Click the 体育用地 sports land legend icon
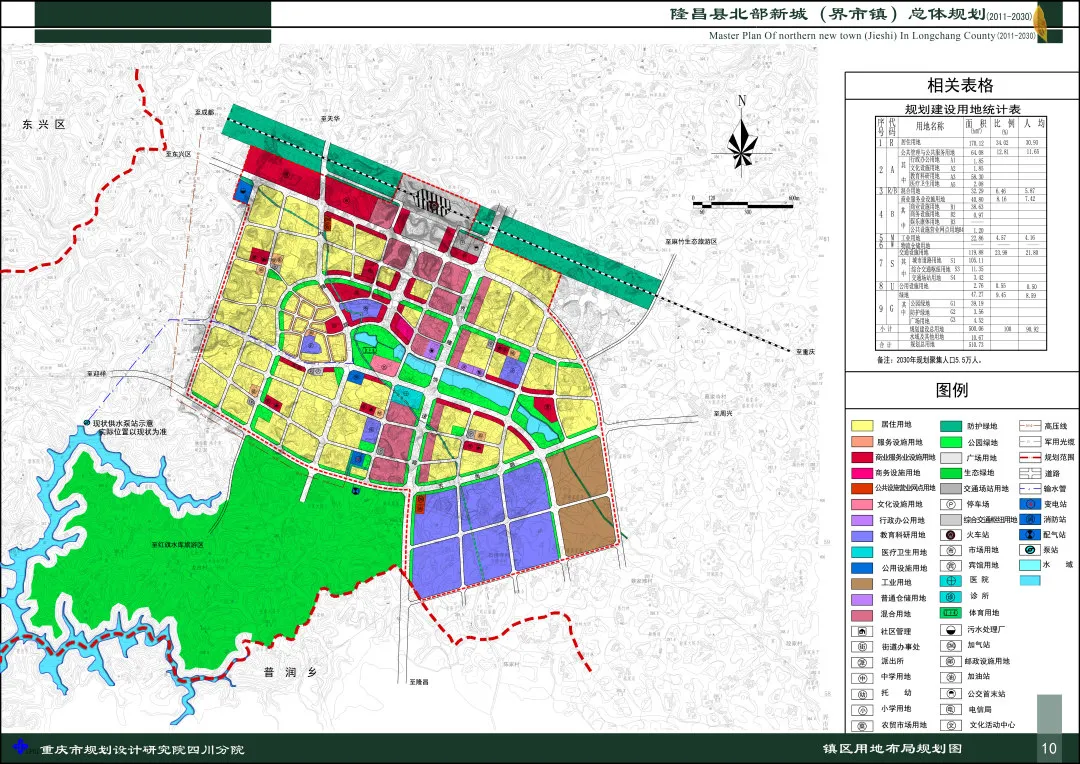 (x=949, y=612)
